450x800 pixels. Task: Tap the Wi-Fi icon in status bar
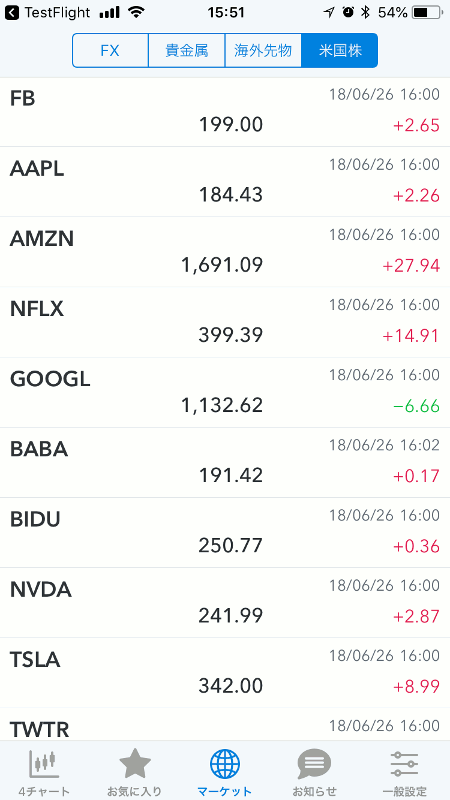136,12
